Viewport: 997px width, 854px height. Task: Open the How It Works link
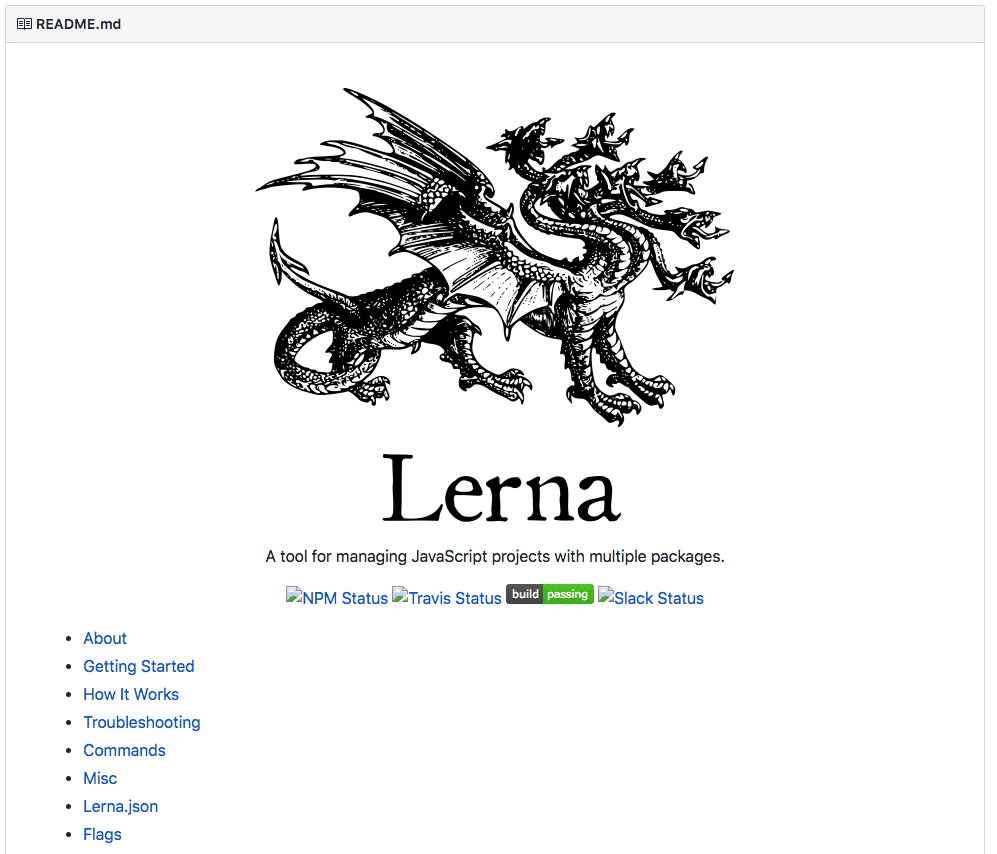click(x=131, y=694)
